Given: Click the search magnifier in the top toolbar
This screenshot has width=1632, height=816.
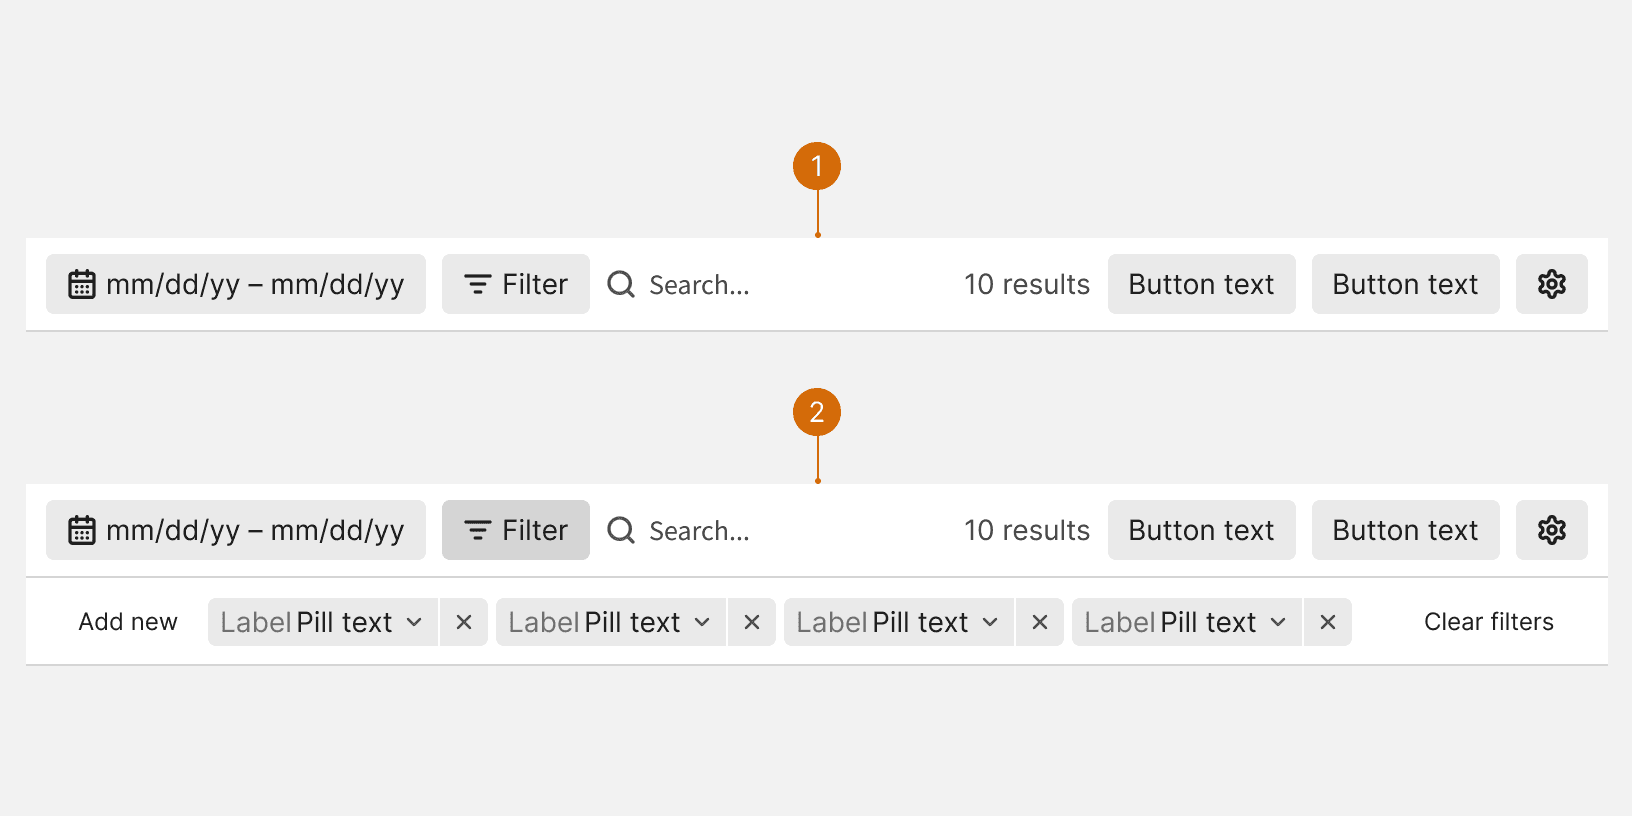Looking at the screenshot, I should point(621,284).
